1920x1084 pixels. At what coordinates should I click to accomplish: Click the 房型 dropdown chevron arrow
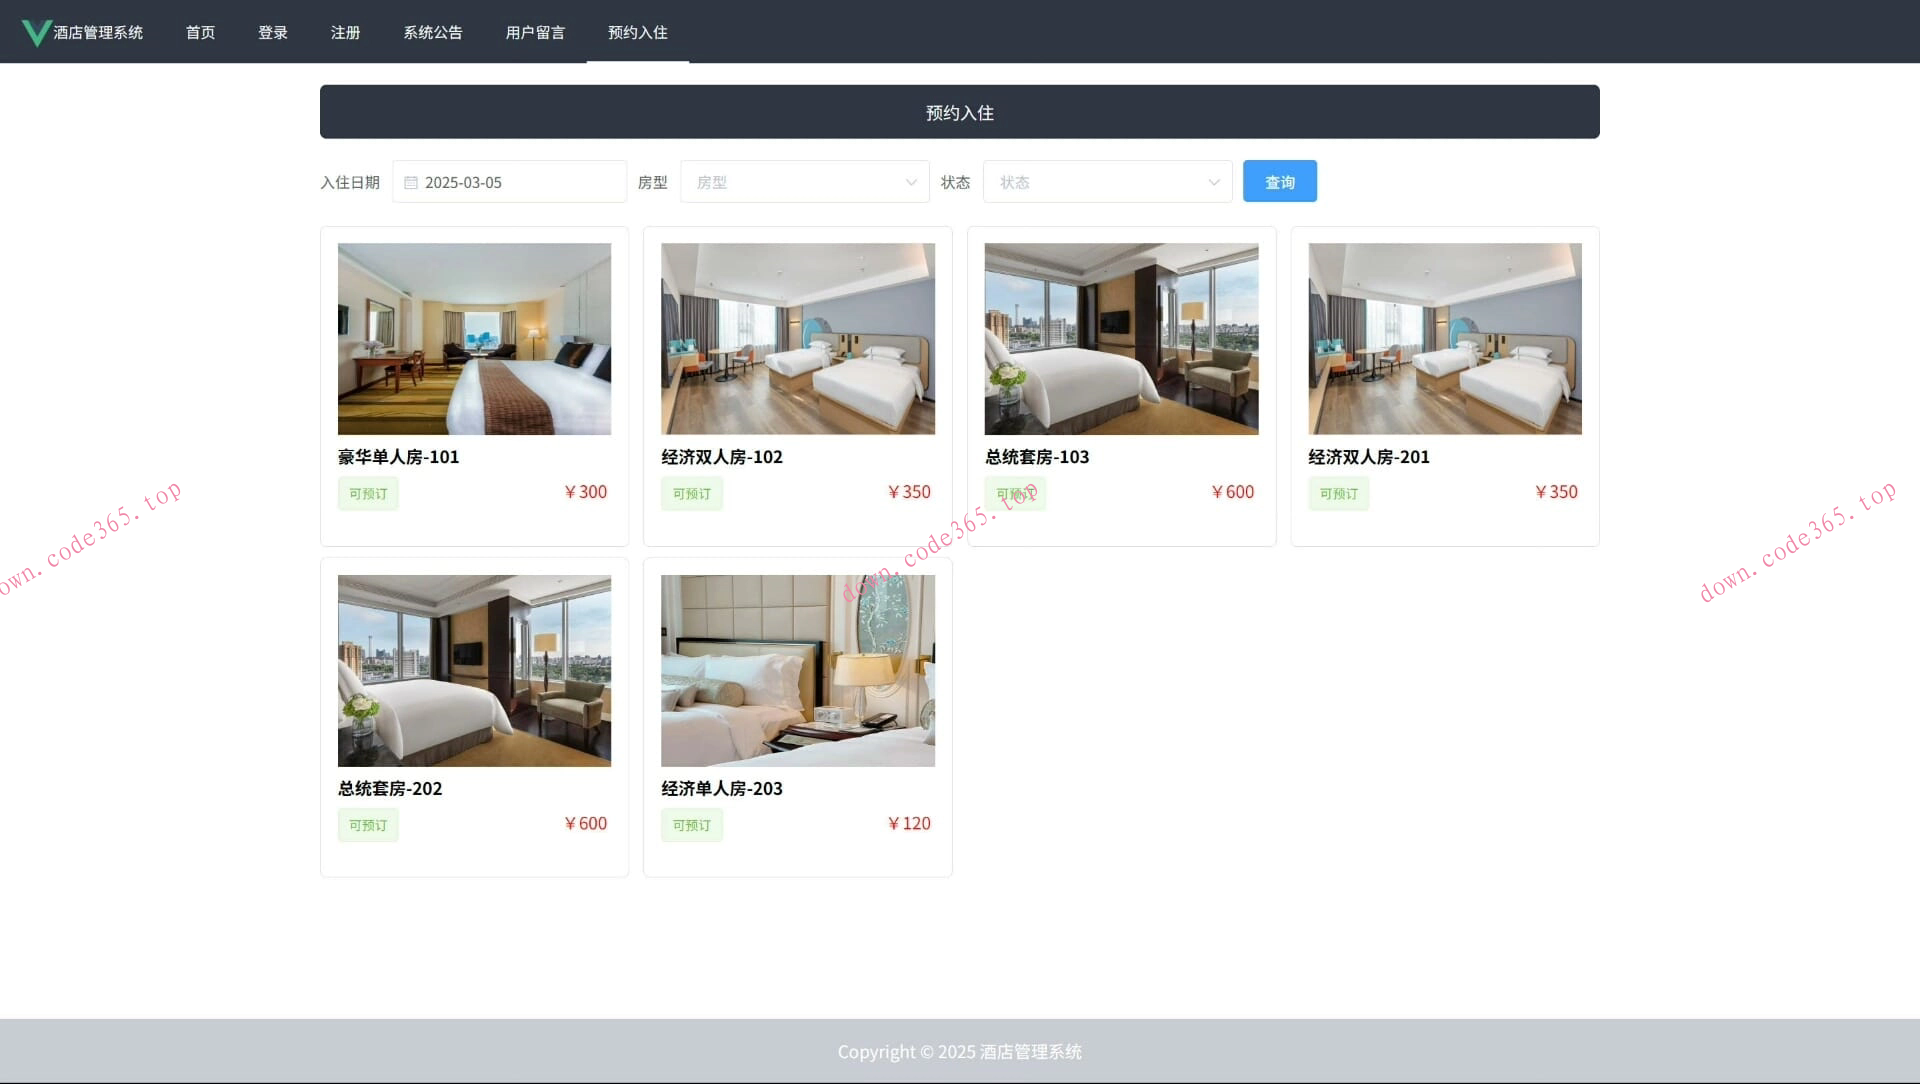tap(911, 182)
